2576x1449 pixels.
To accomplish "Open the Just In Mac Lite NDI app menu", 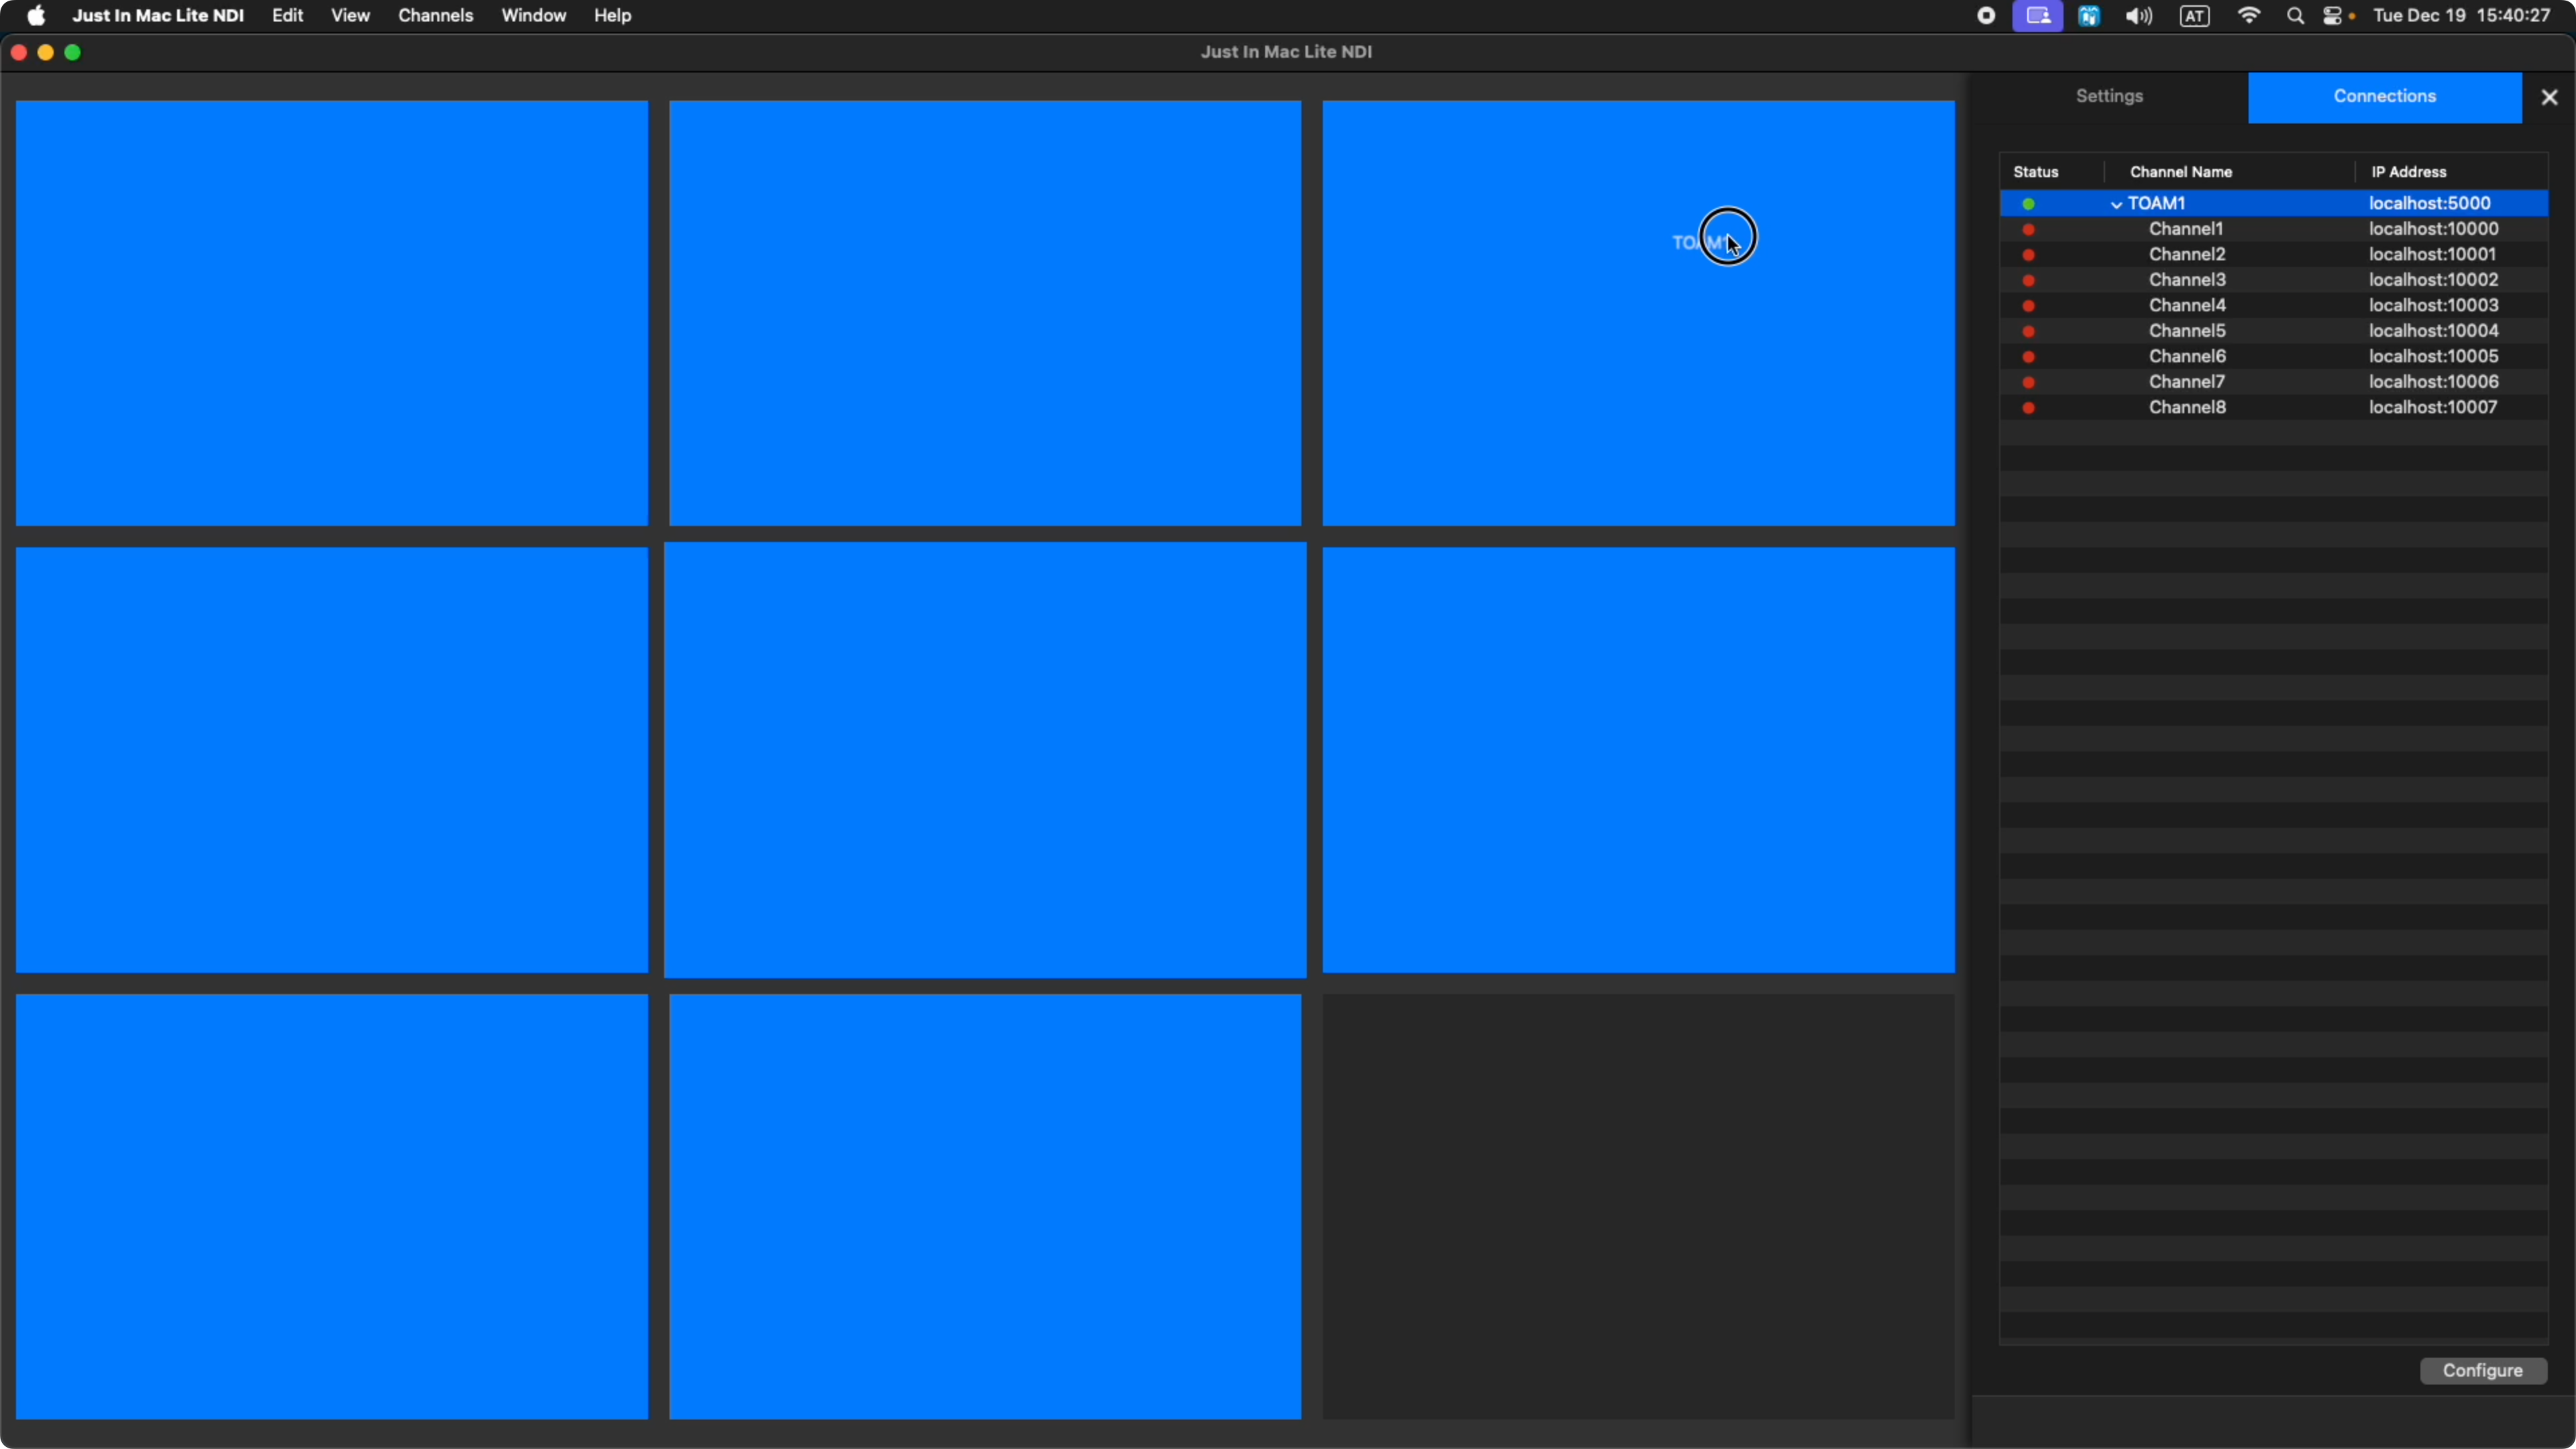I will [x=158, y=15].
